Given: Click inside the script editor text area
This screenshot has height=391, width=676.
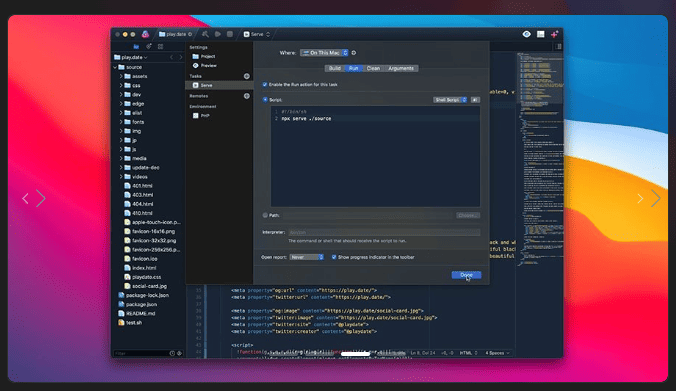Looking at the screenshot, I should click(x=375, y=157).
